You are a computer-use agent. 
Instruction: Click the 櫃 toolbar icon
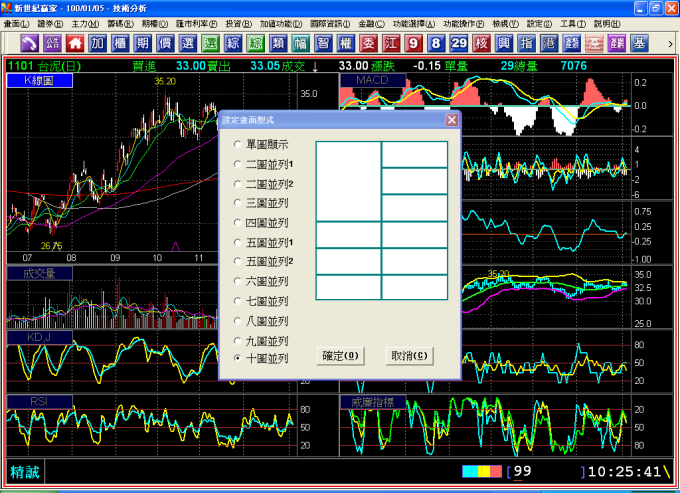point(120,43)
